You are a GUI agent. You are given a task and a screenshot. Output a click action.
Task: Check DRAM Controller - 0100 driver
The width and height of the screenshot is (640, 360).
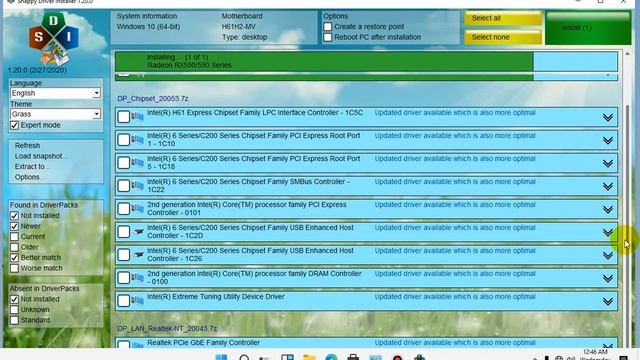pos(123,278)
